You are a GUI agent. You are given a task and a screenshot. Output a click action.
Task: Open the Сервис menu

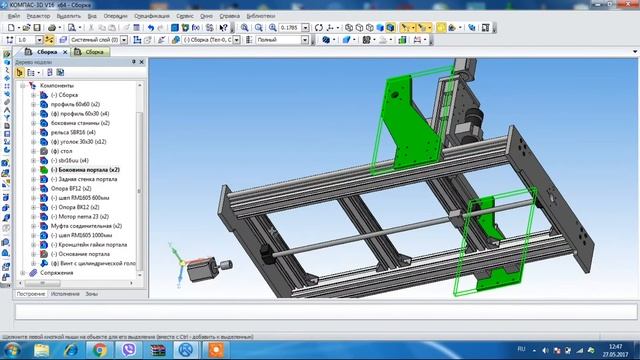tap(184, 16)
